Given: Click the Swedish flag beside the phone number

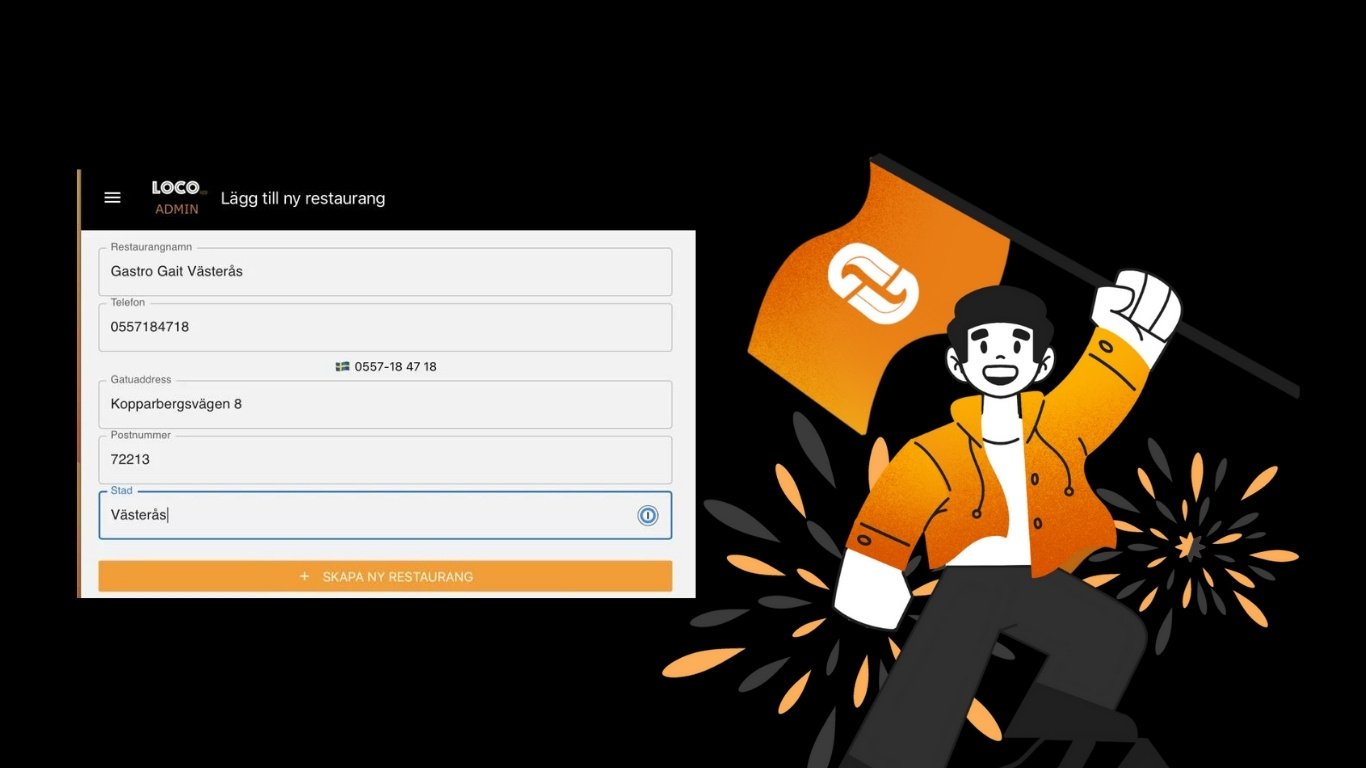Looking at the screenshot, I should pyautogui.click(x=342, y=367).
